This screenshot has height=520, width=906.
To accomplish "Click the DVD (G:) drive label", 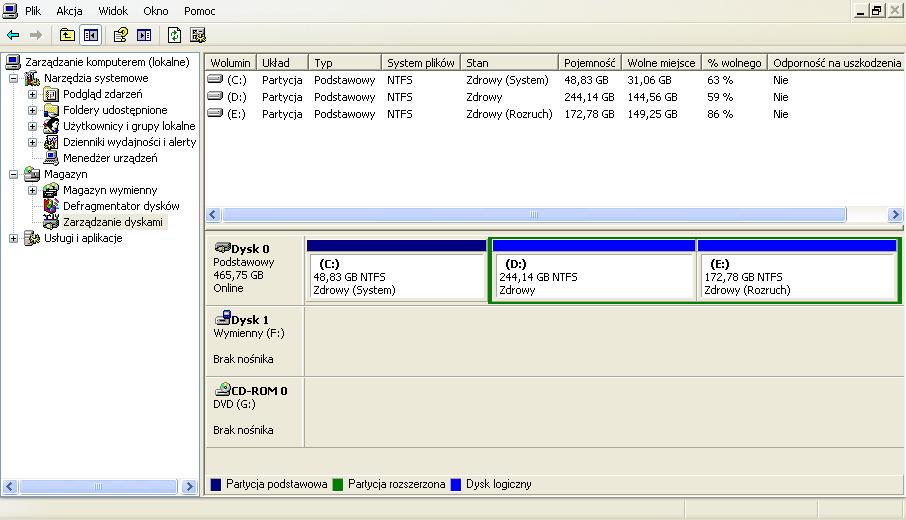I will point(234,404).
